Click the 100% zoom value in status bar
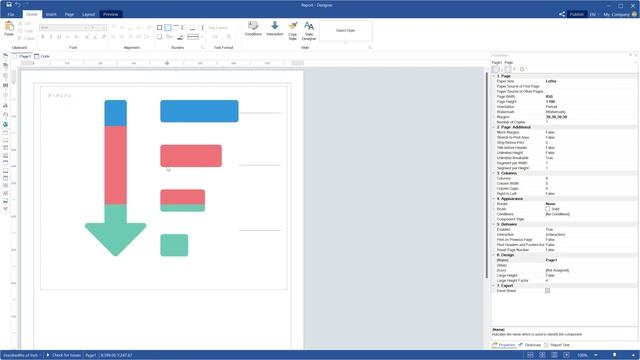This screenshot has width=640, height=360. (582, 355)
